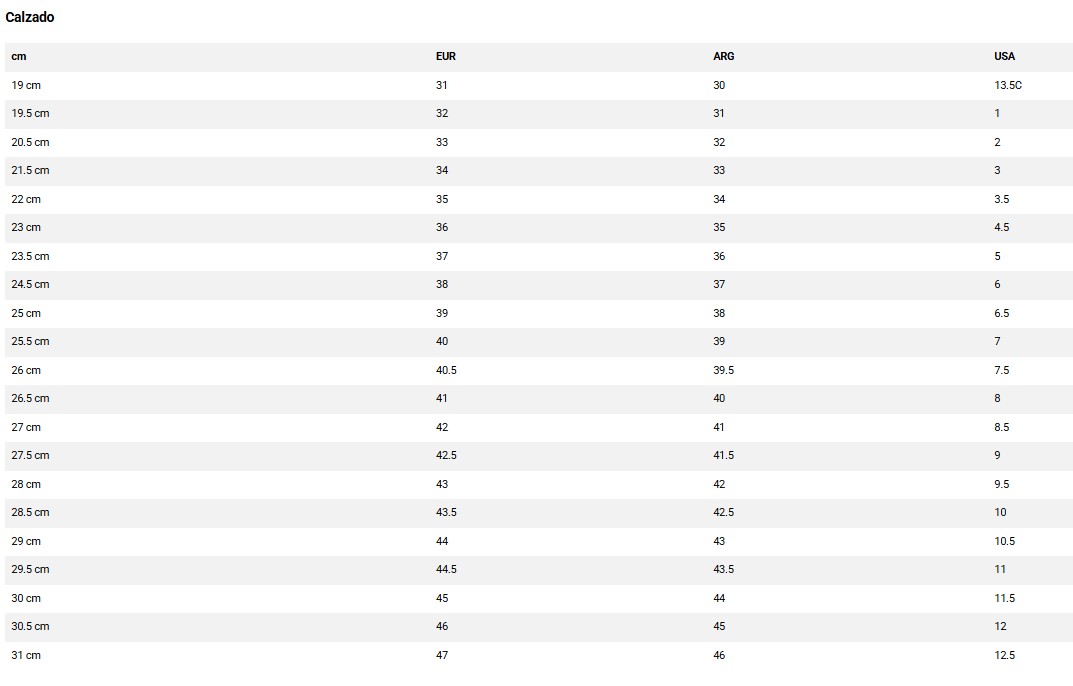Select the 42.5 EUR size cell
The height and width of the screenshot is (686, 1073).
point(447,455)
